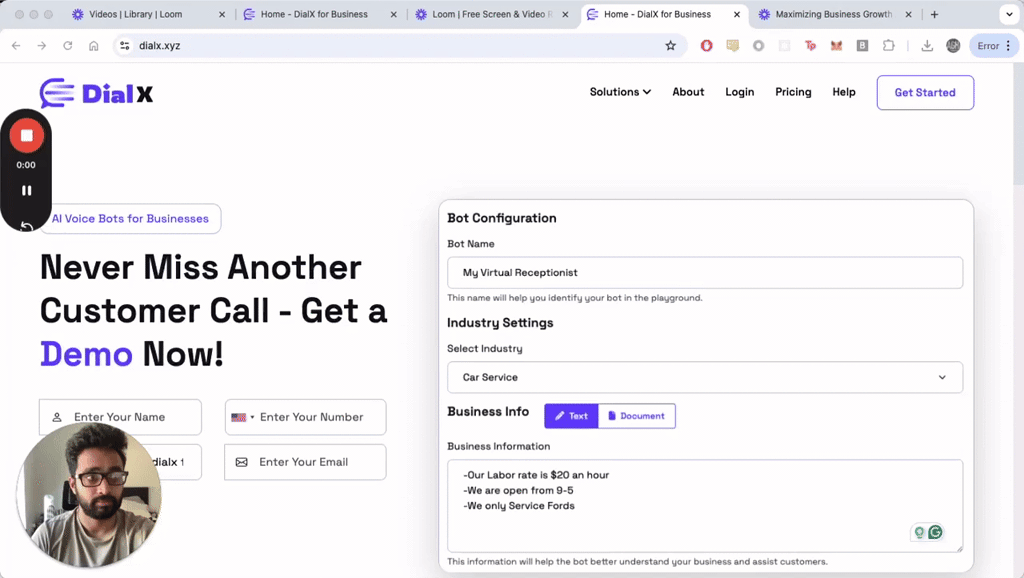Open the MetaMask fox extension

point(836,46)
